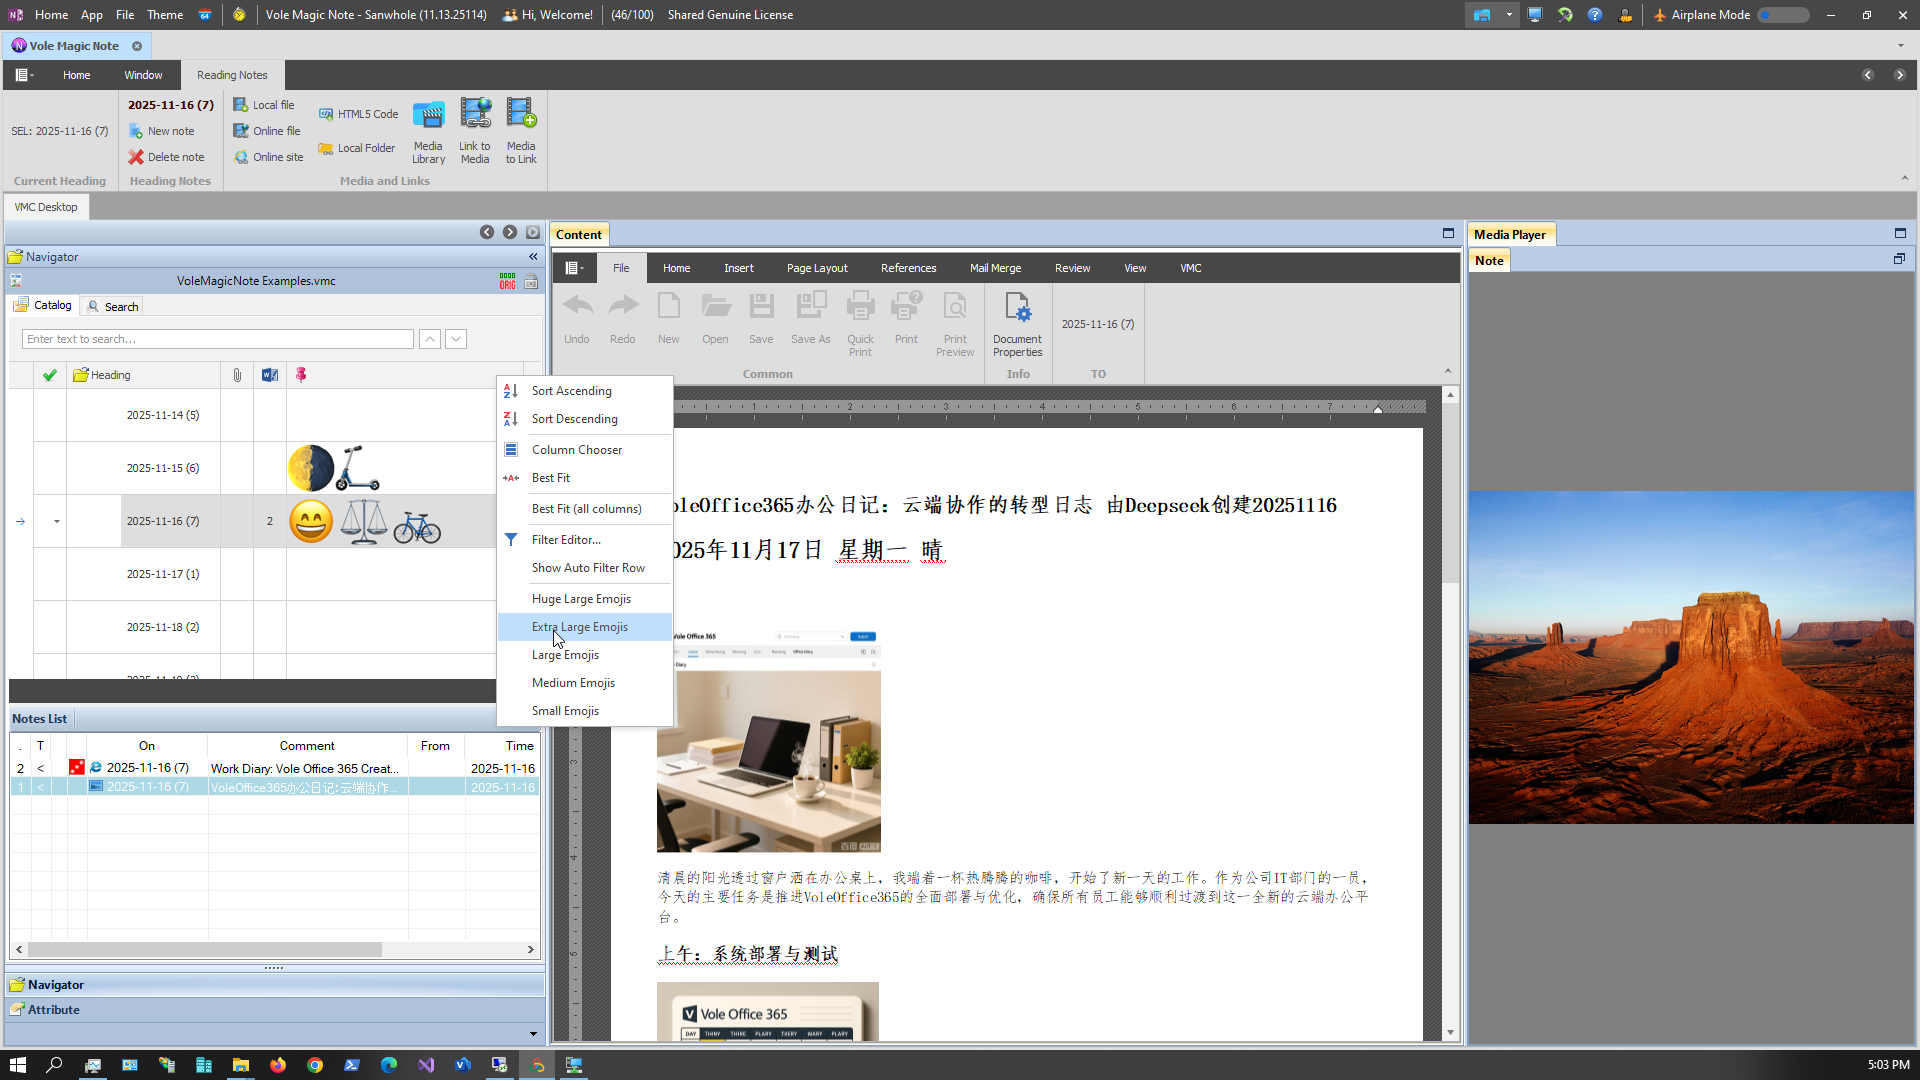
Task: Open dropdown arrow below Attribute panel
Action: pos(533,1034)
